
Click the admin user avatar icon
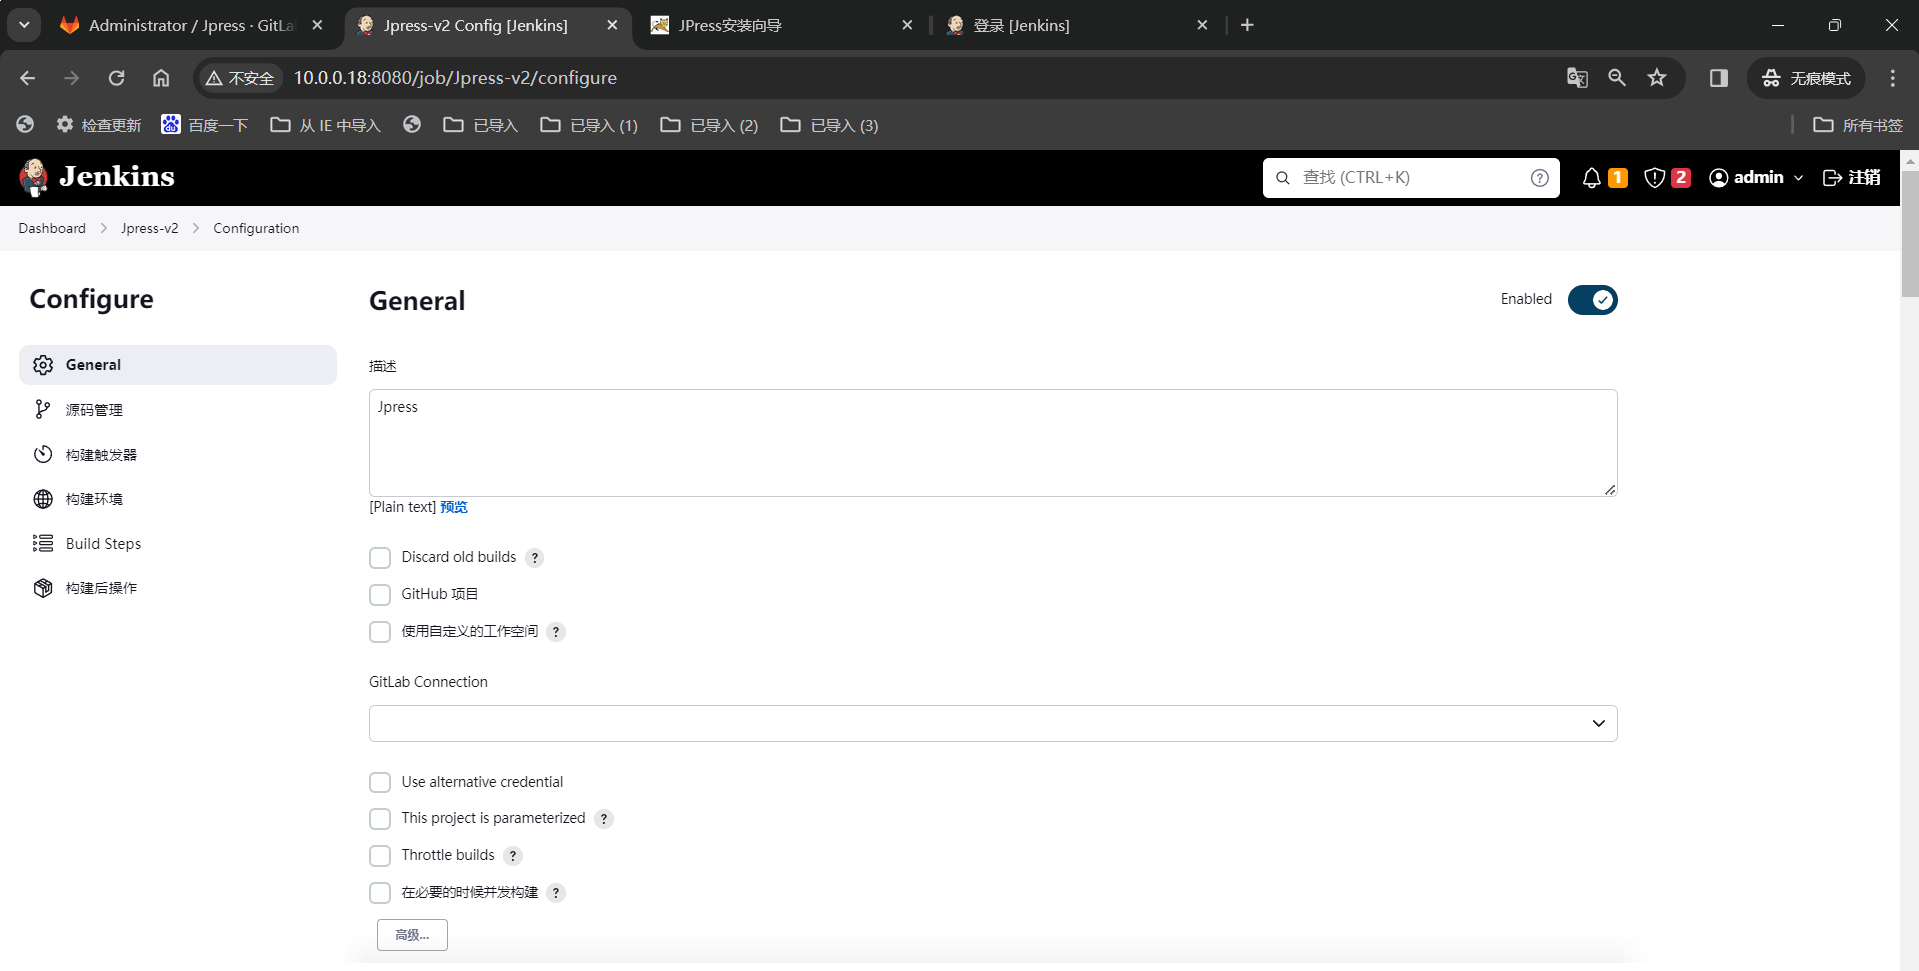click(1718, 178)
